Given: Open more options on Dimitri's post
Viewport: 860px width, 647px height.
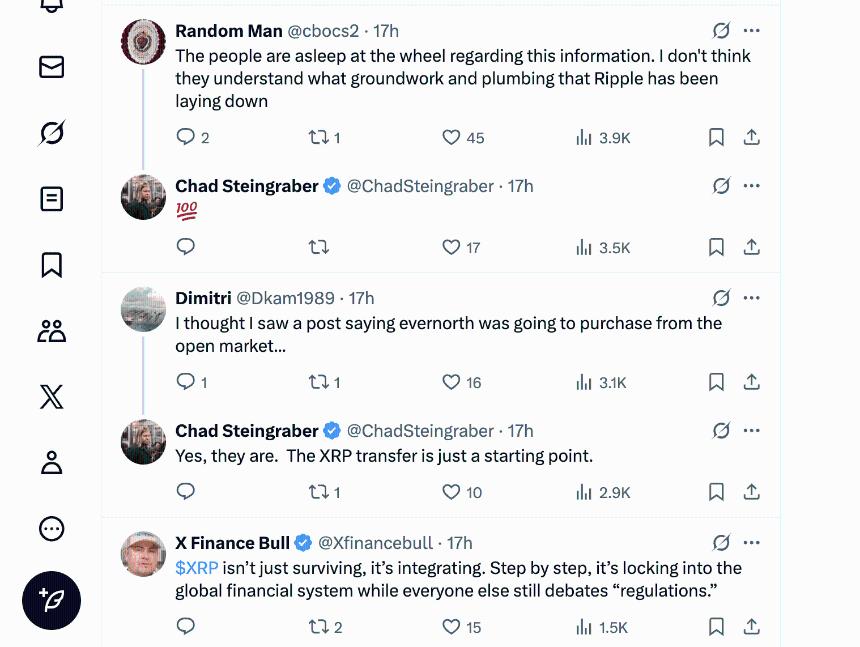Looking at the screenshot, I should coord(752,297).
